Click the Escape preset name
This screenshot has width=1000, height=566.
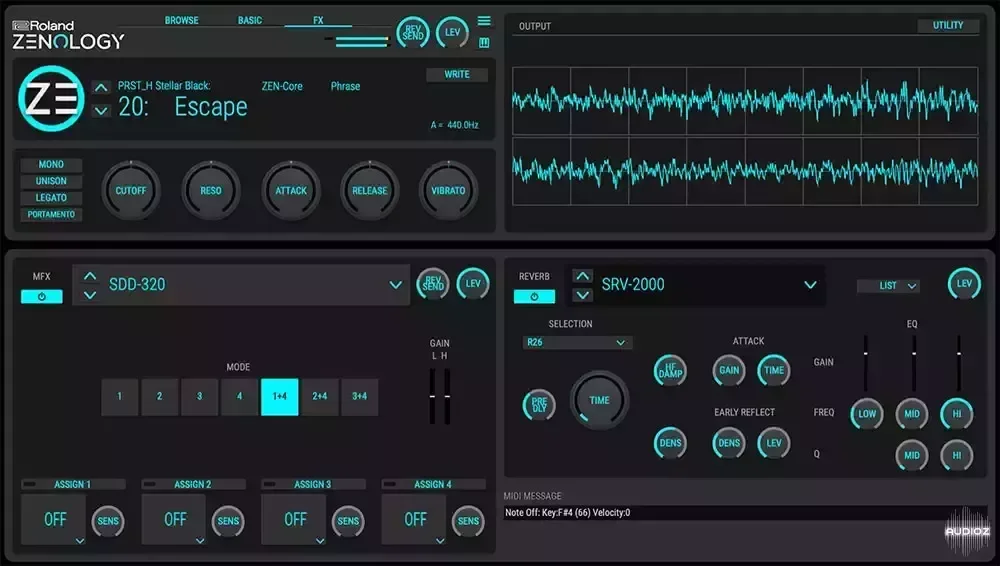211,107
